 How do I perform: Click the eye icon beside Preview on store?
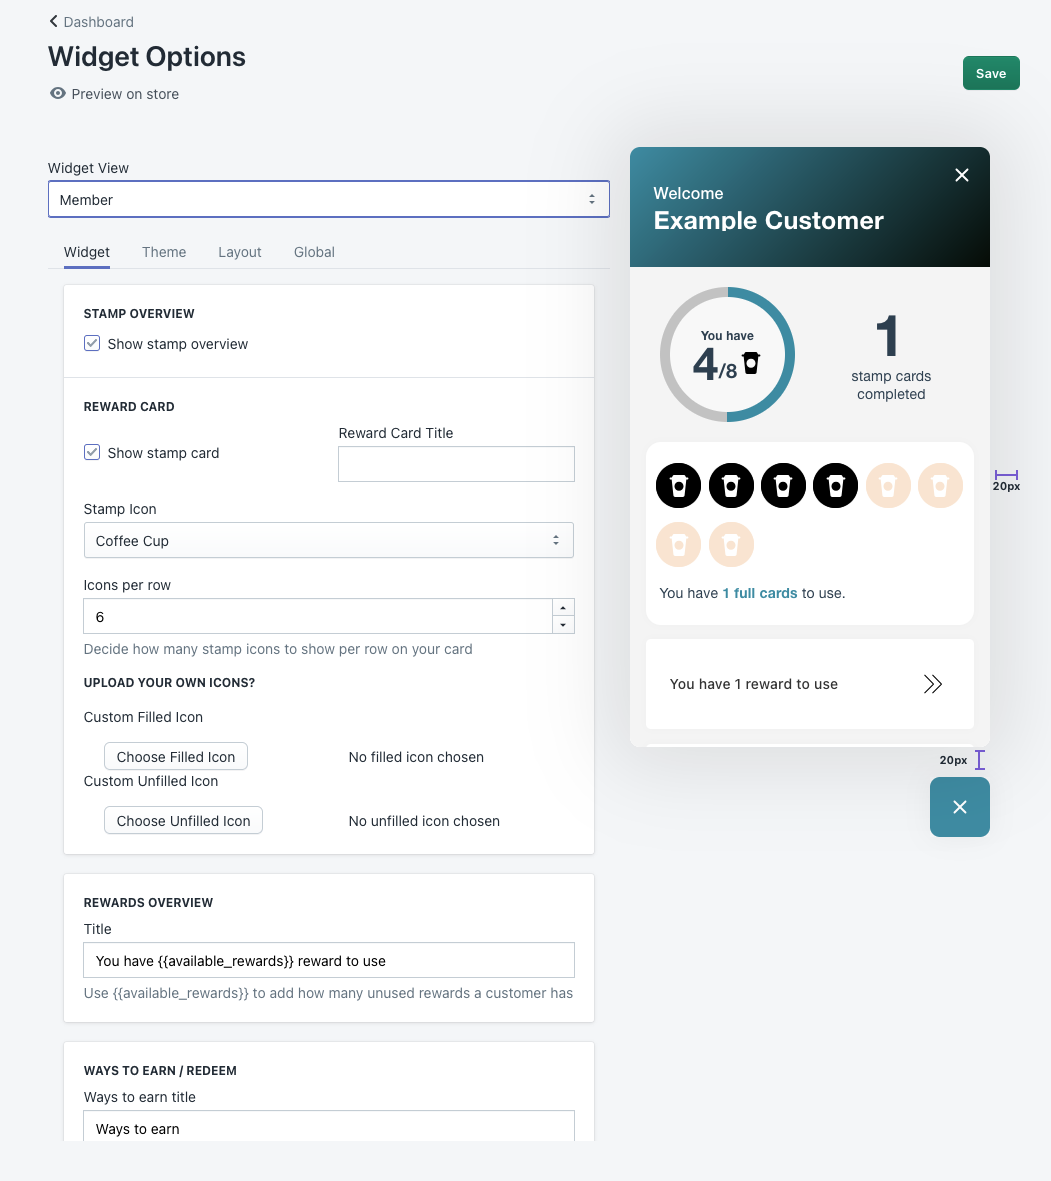pos(58,93)
